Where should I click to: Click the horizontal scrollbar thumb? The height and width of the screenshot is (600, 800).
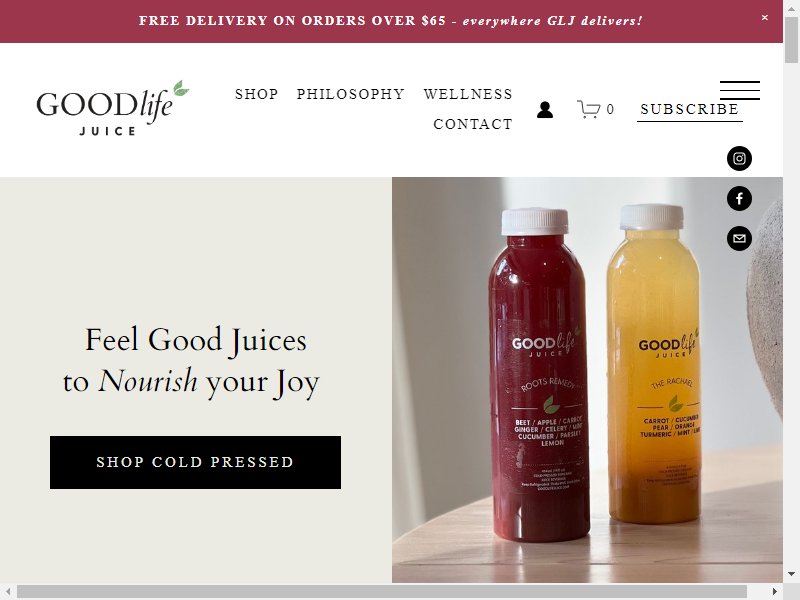coord(382,592)
